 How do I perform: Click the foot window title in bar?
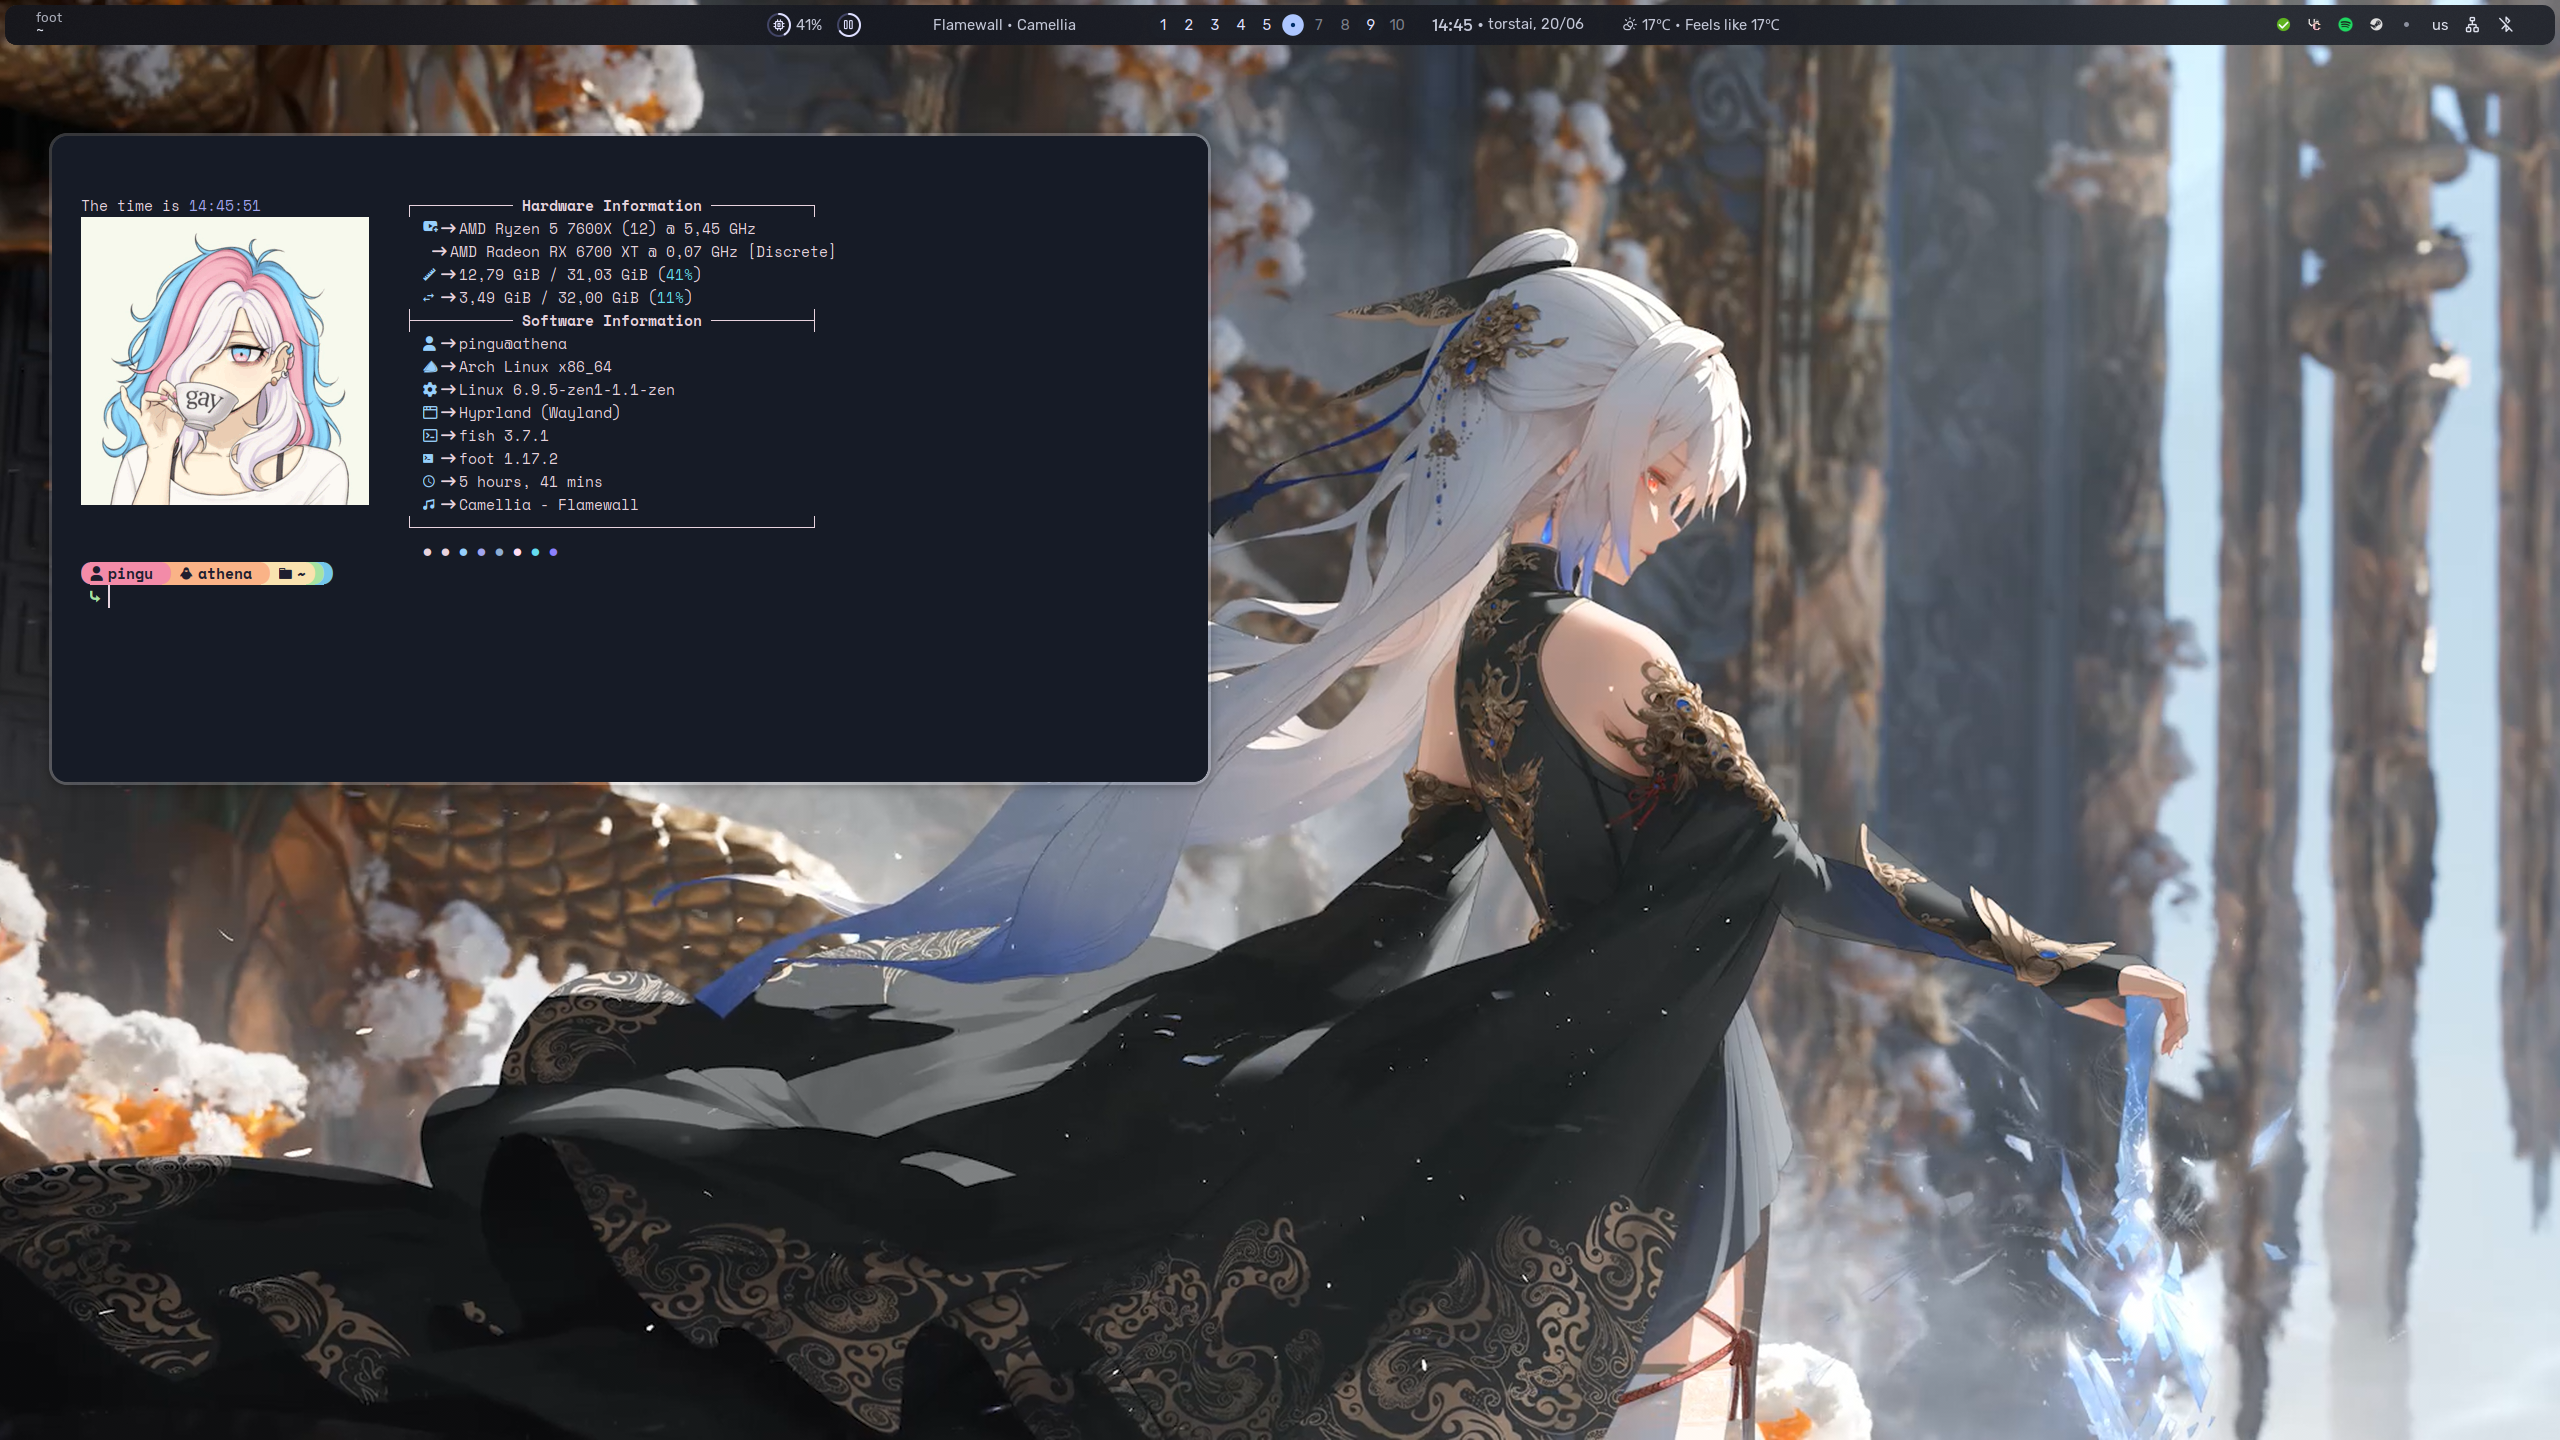(49, 17)
